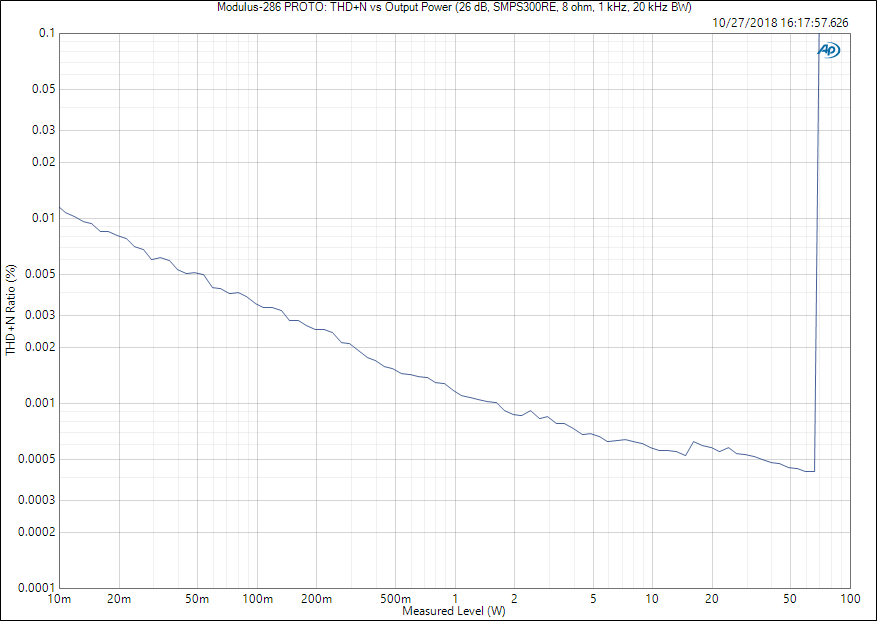
Task: Click the x-axis tick label "50m"
Action: (x=197, y=599)
